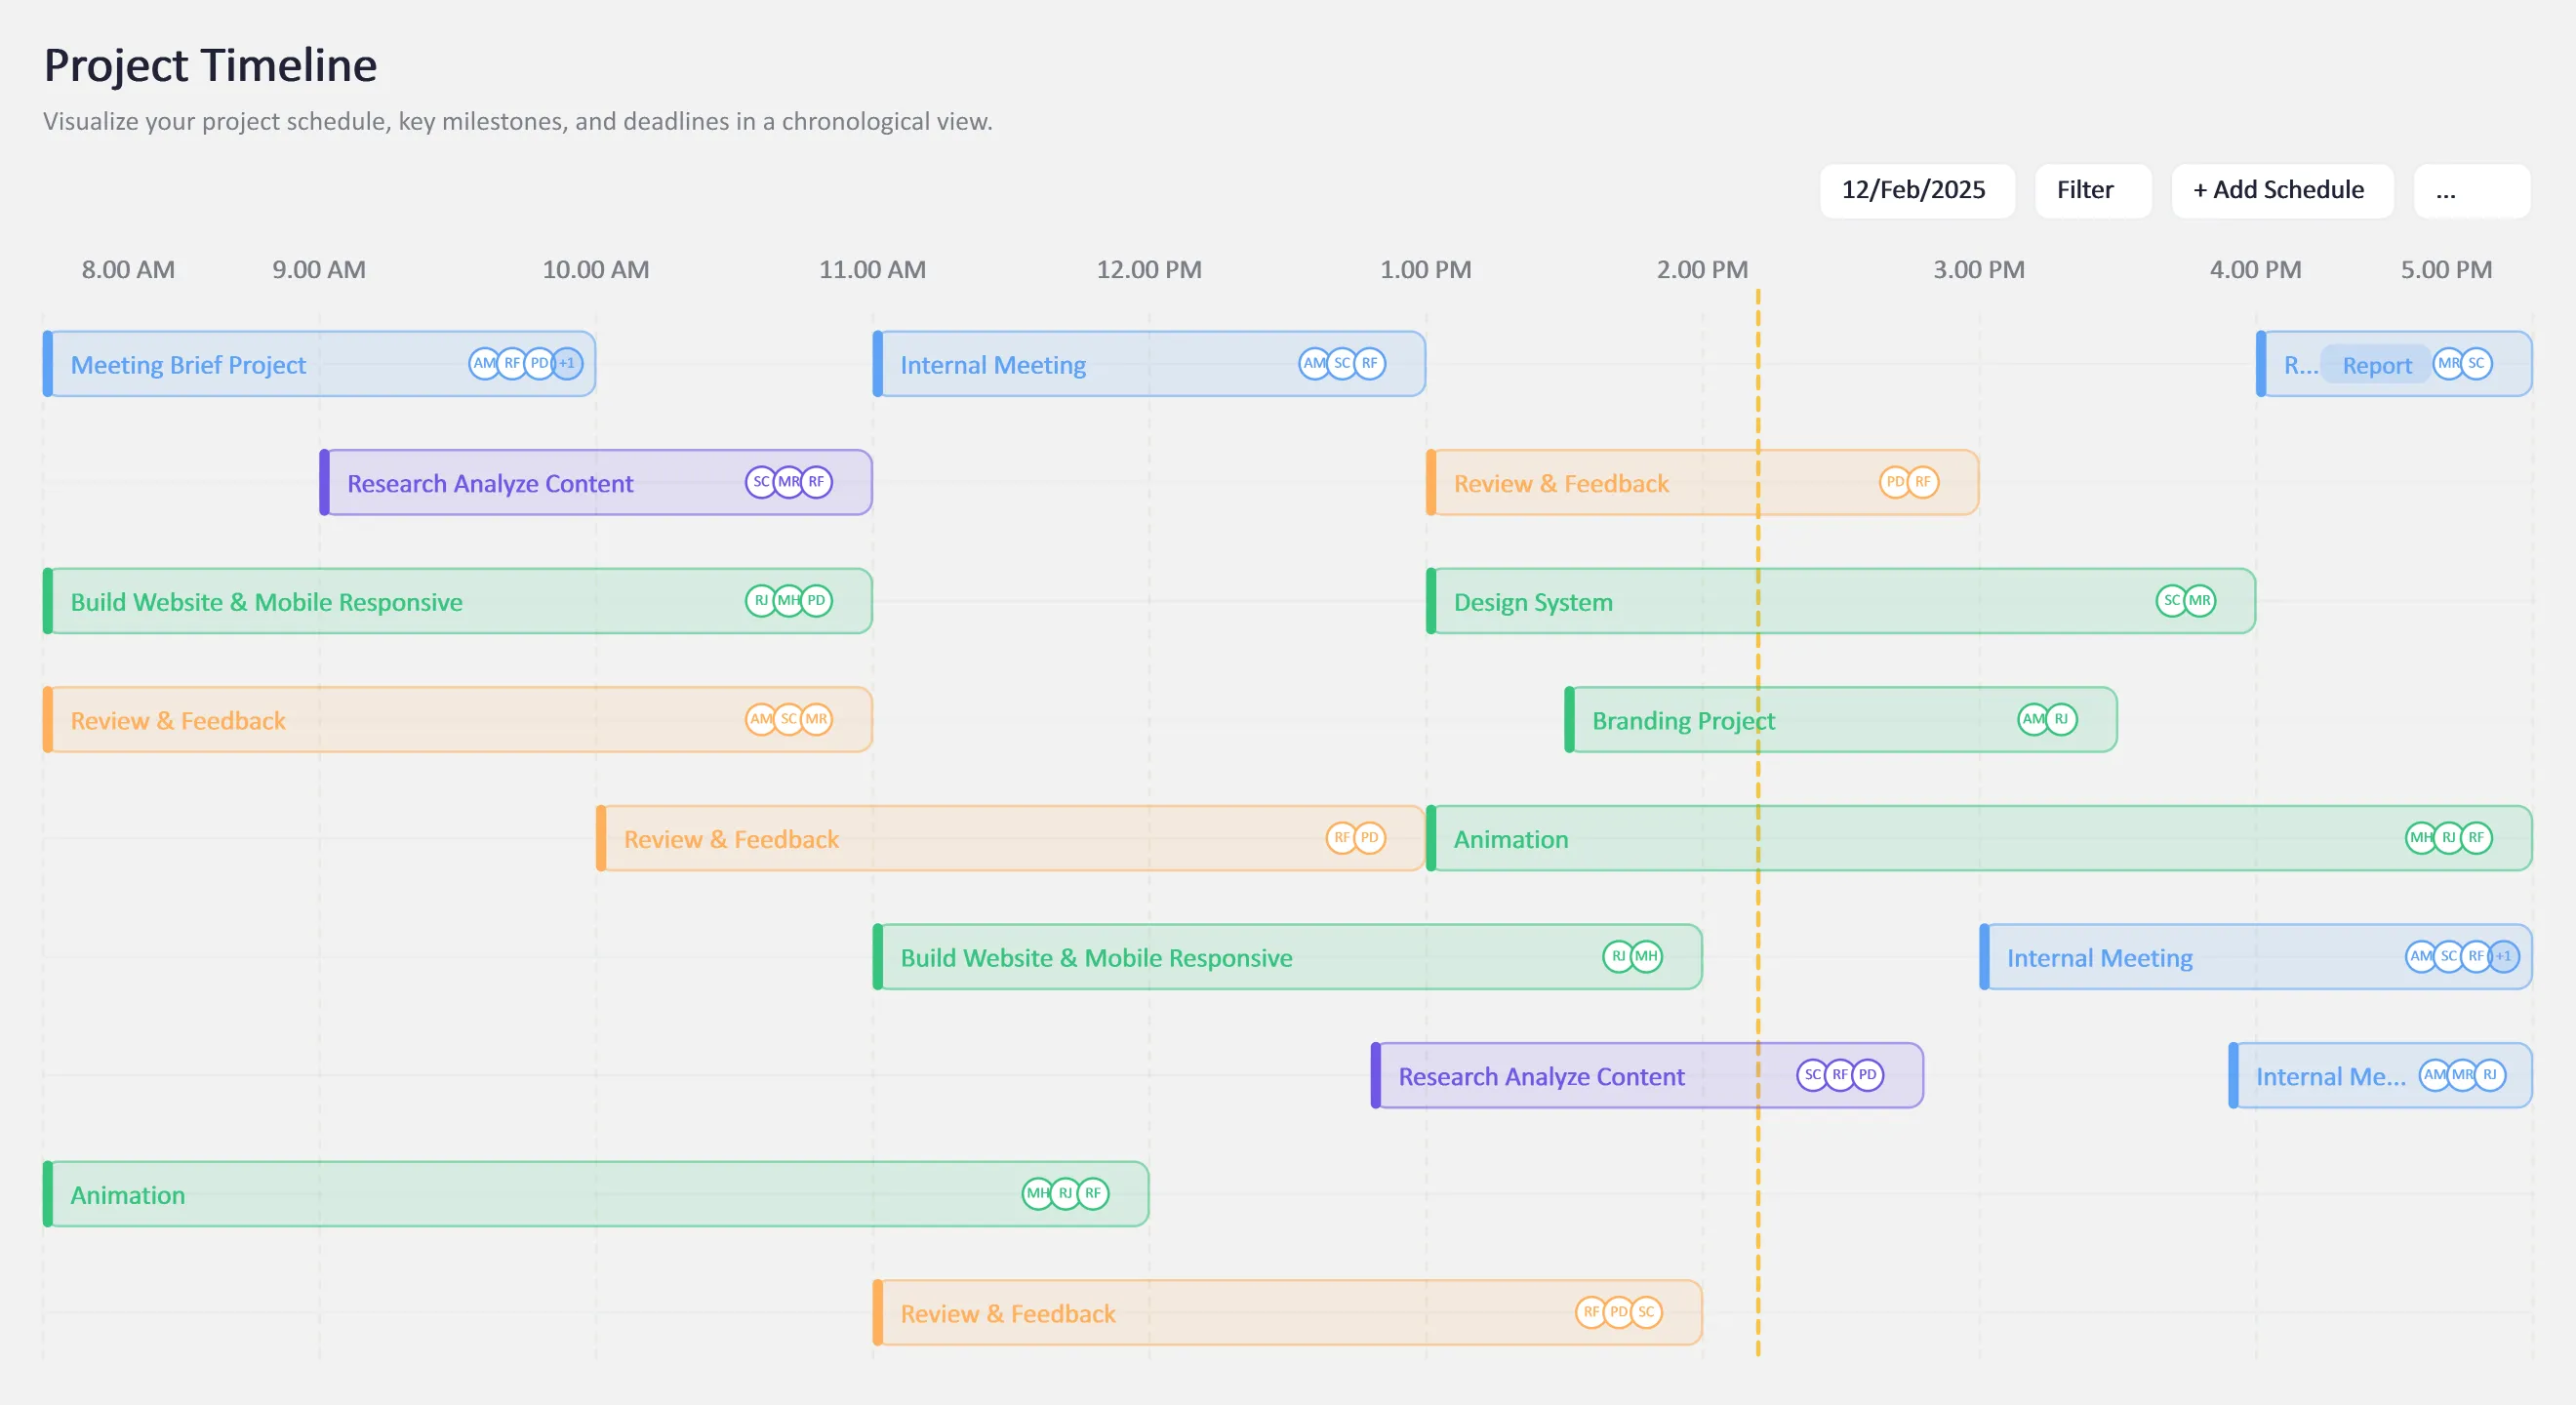Image resolution: width=2576 pixels, height=1405 pixels.
Task: Open the 1 PM Research Analyze Content bar
Action: [x=1647, y=1075]
